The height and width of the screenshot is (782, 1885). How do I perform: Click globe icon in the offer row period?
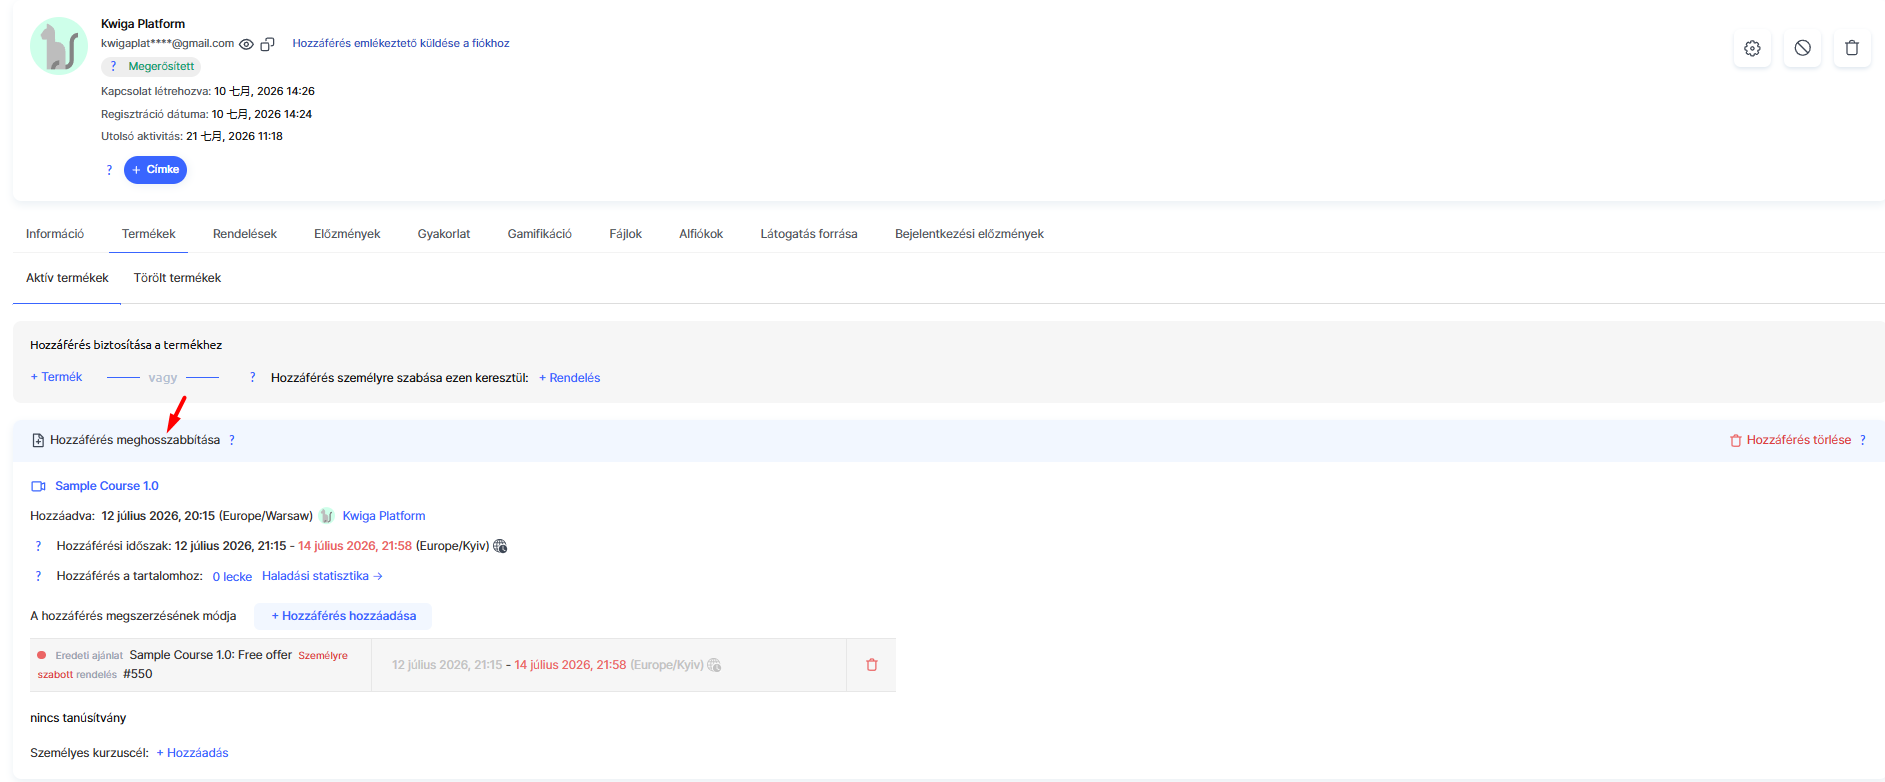coord(714,665)
